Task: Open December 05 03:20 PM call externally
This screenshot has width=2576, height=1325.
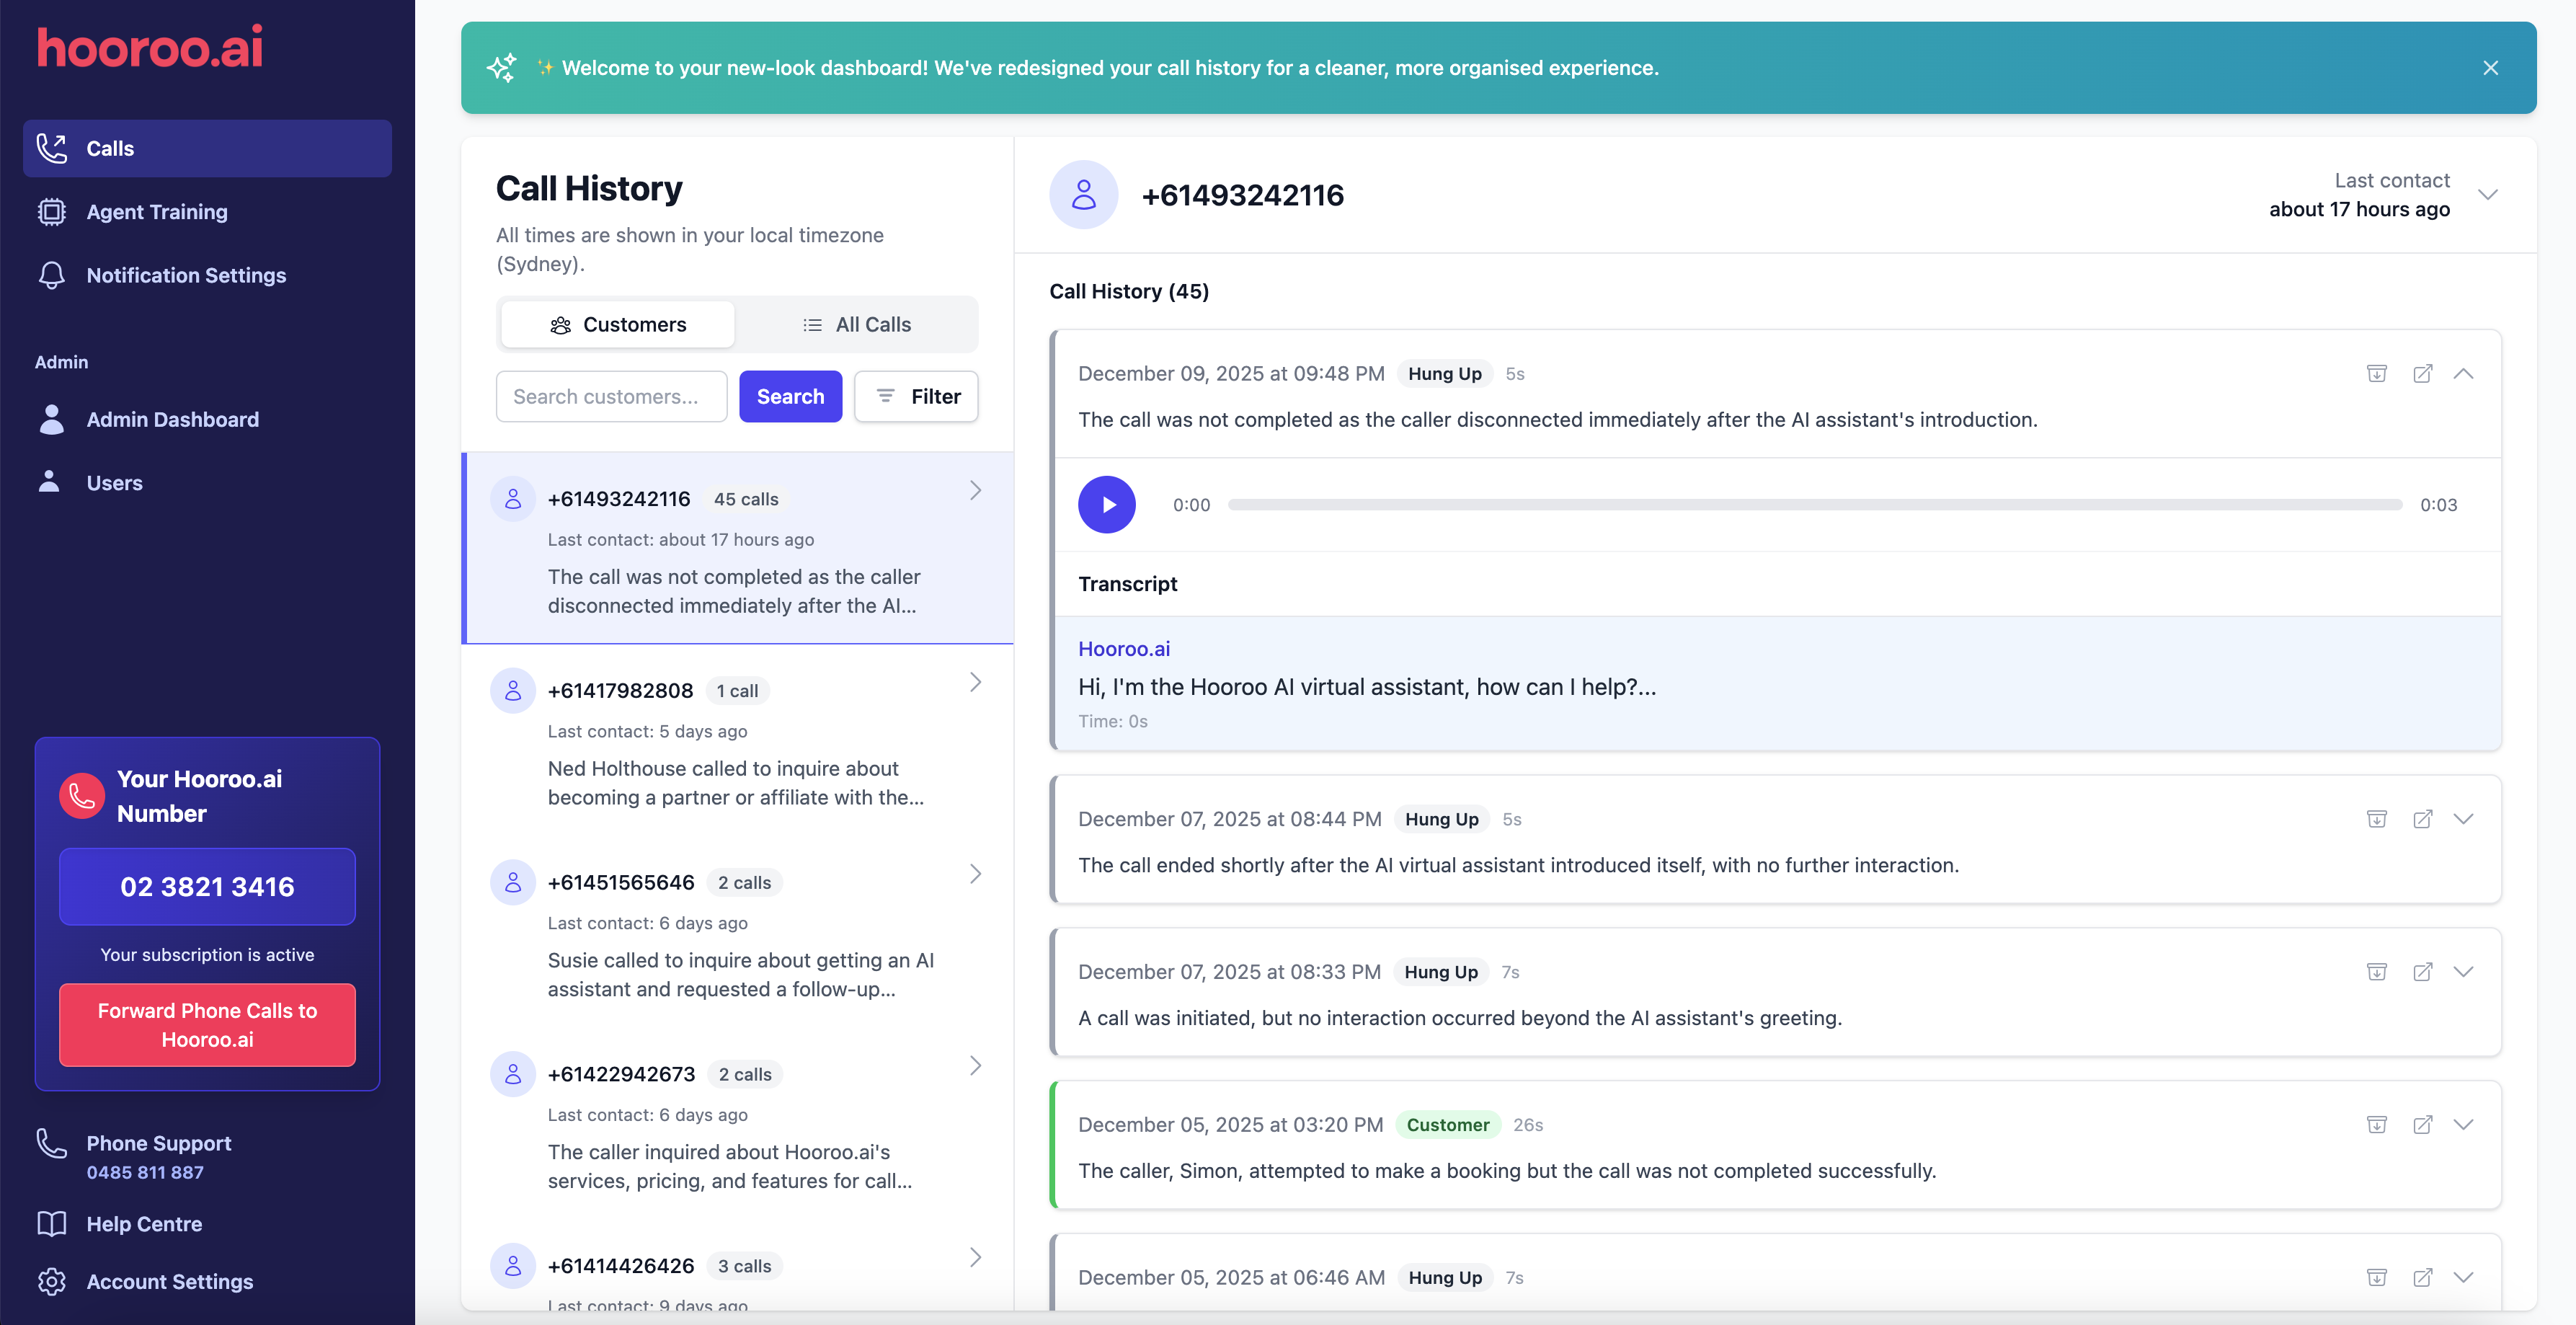Action: (2422, 1125)
